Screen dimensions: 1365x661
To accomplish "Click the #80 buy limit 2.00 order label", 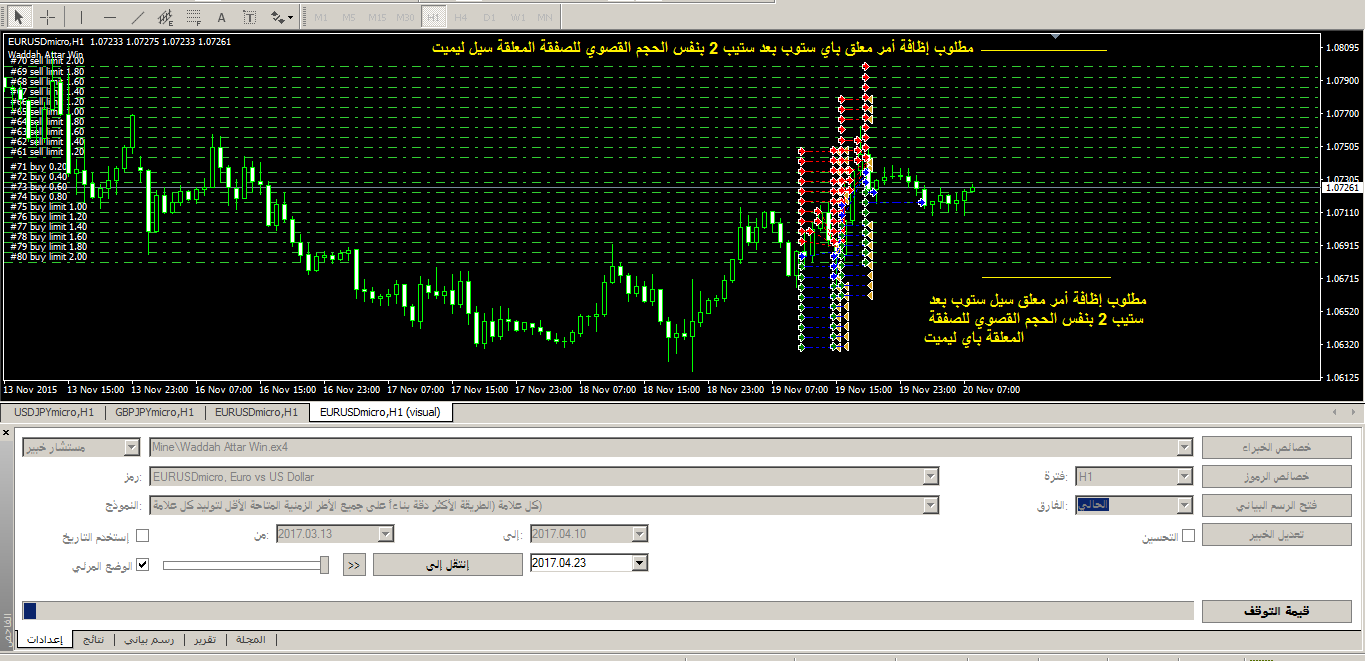I will coord(48,257).
